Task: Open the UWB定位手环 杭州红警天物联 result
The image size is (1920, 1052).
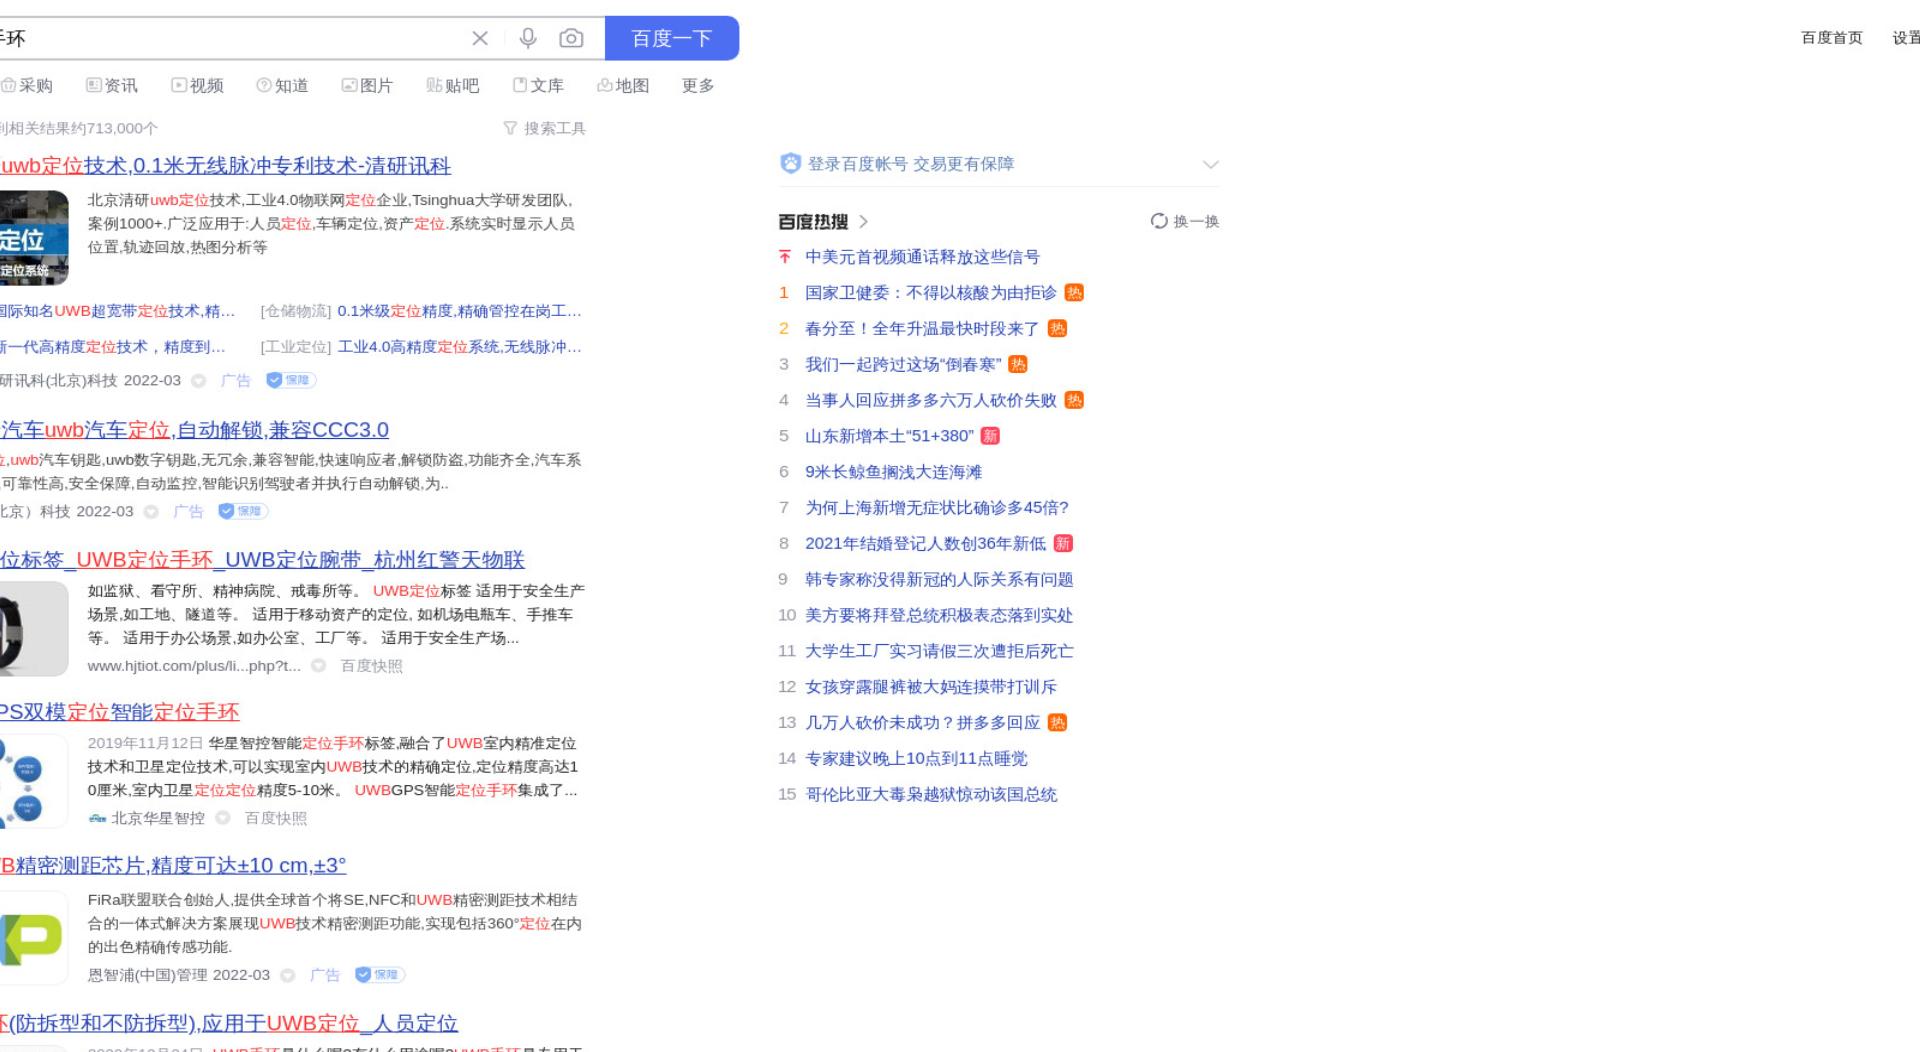Action: click(262, 560)
